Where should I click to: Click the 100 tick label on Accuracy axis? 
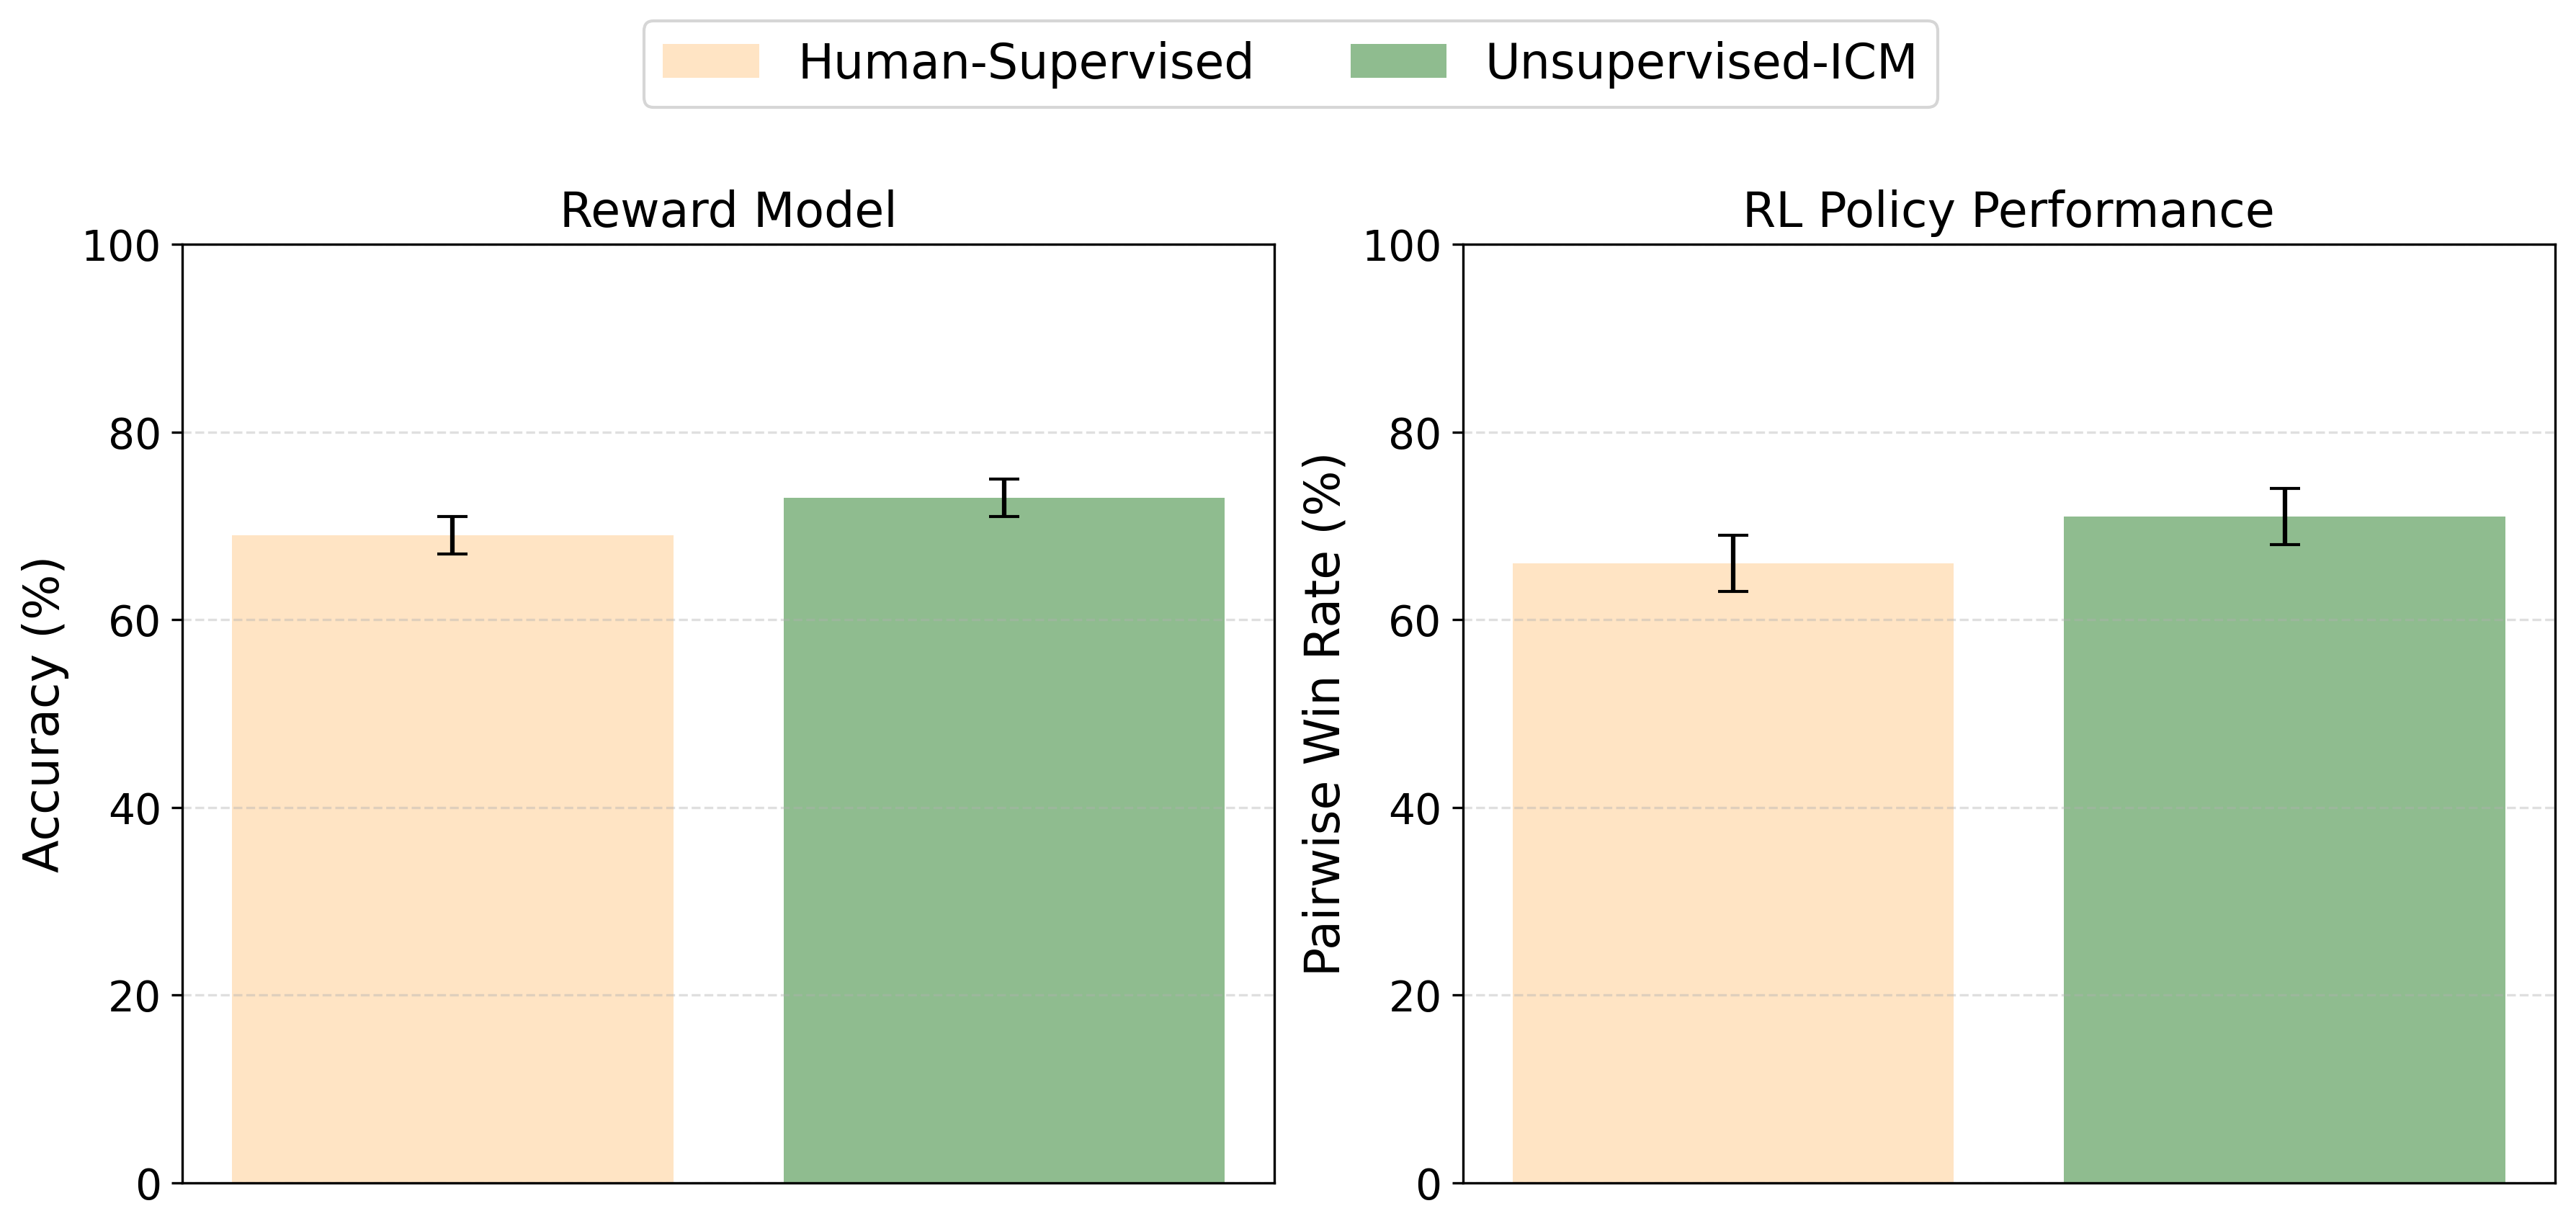121,246
